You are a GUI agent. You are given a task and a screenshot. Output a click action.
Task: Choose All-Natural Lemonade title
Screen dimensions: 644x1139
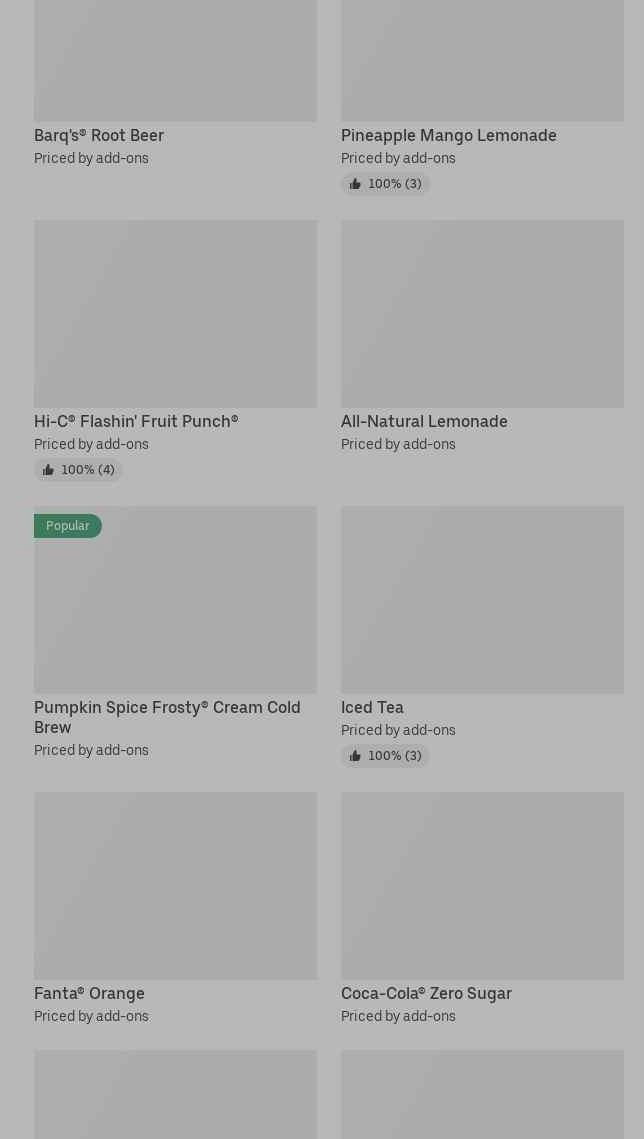(x=424, y=421)
